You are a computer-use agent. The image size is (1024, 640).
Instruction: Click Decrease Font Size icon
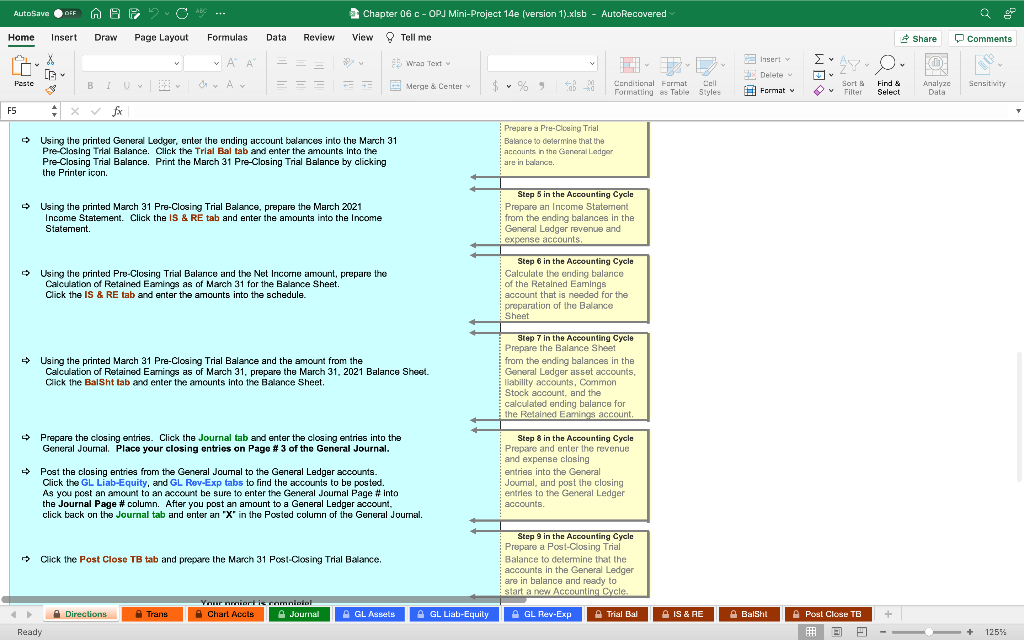click(251, 63)
